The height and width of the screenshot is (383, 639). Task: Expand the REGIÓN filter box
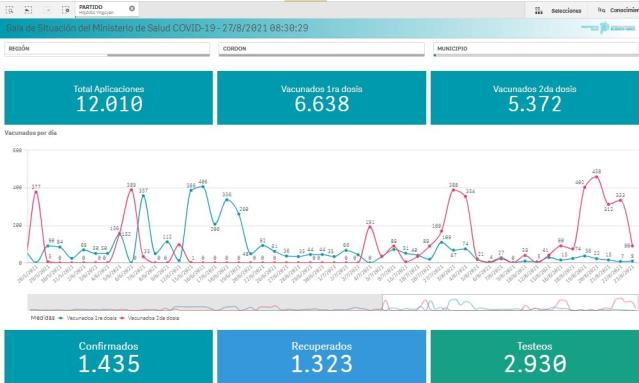click(x=107, y=49)
